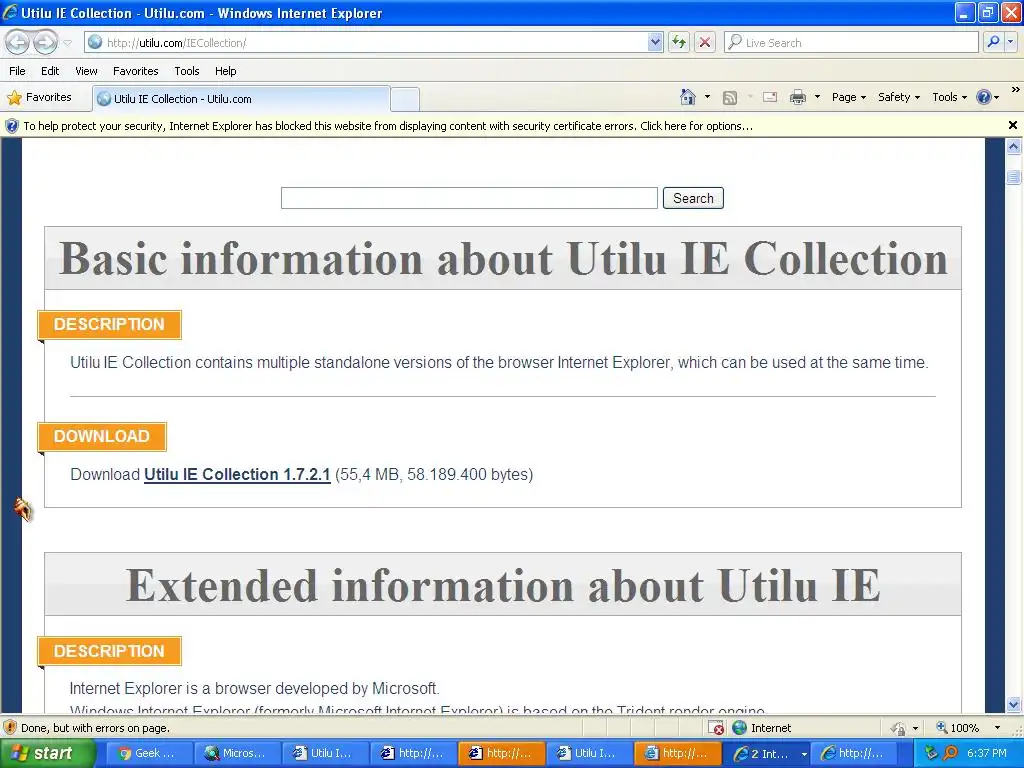Click the scrollbar down arrow
Image resolution: width=1024 pixels, height=768 pixels.
[x=1013, y=704]
